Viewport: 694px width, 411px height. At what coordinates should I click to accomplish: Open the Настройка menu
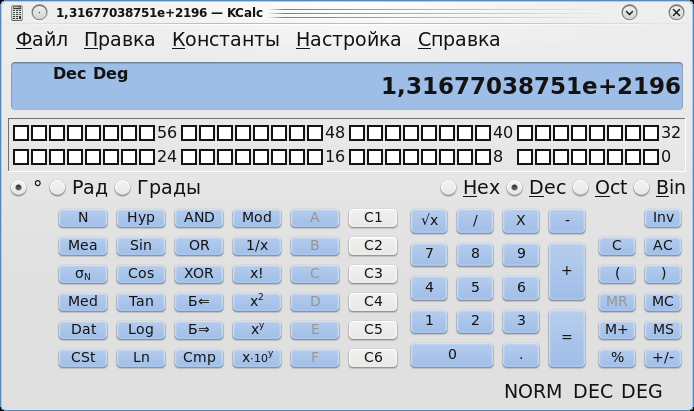coord(349,39)
